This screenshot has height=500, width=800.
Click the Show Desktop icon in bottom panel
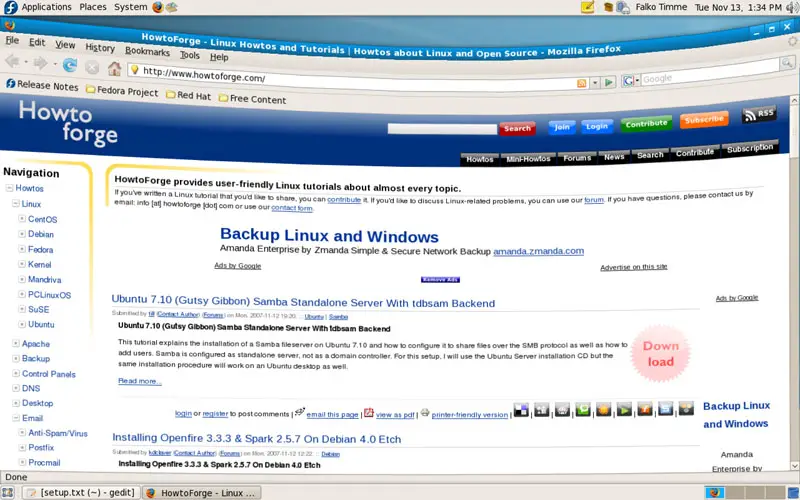coord(7,492)
